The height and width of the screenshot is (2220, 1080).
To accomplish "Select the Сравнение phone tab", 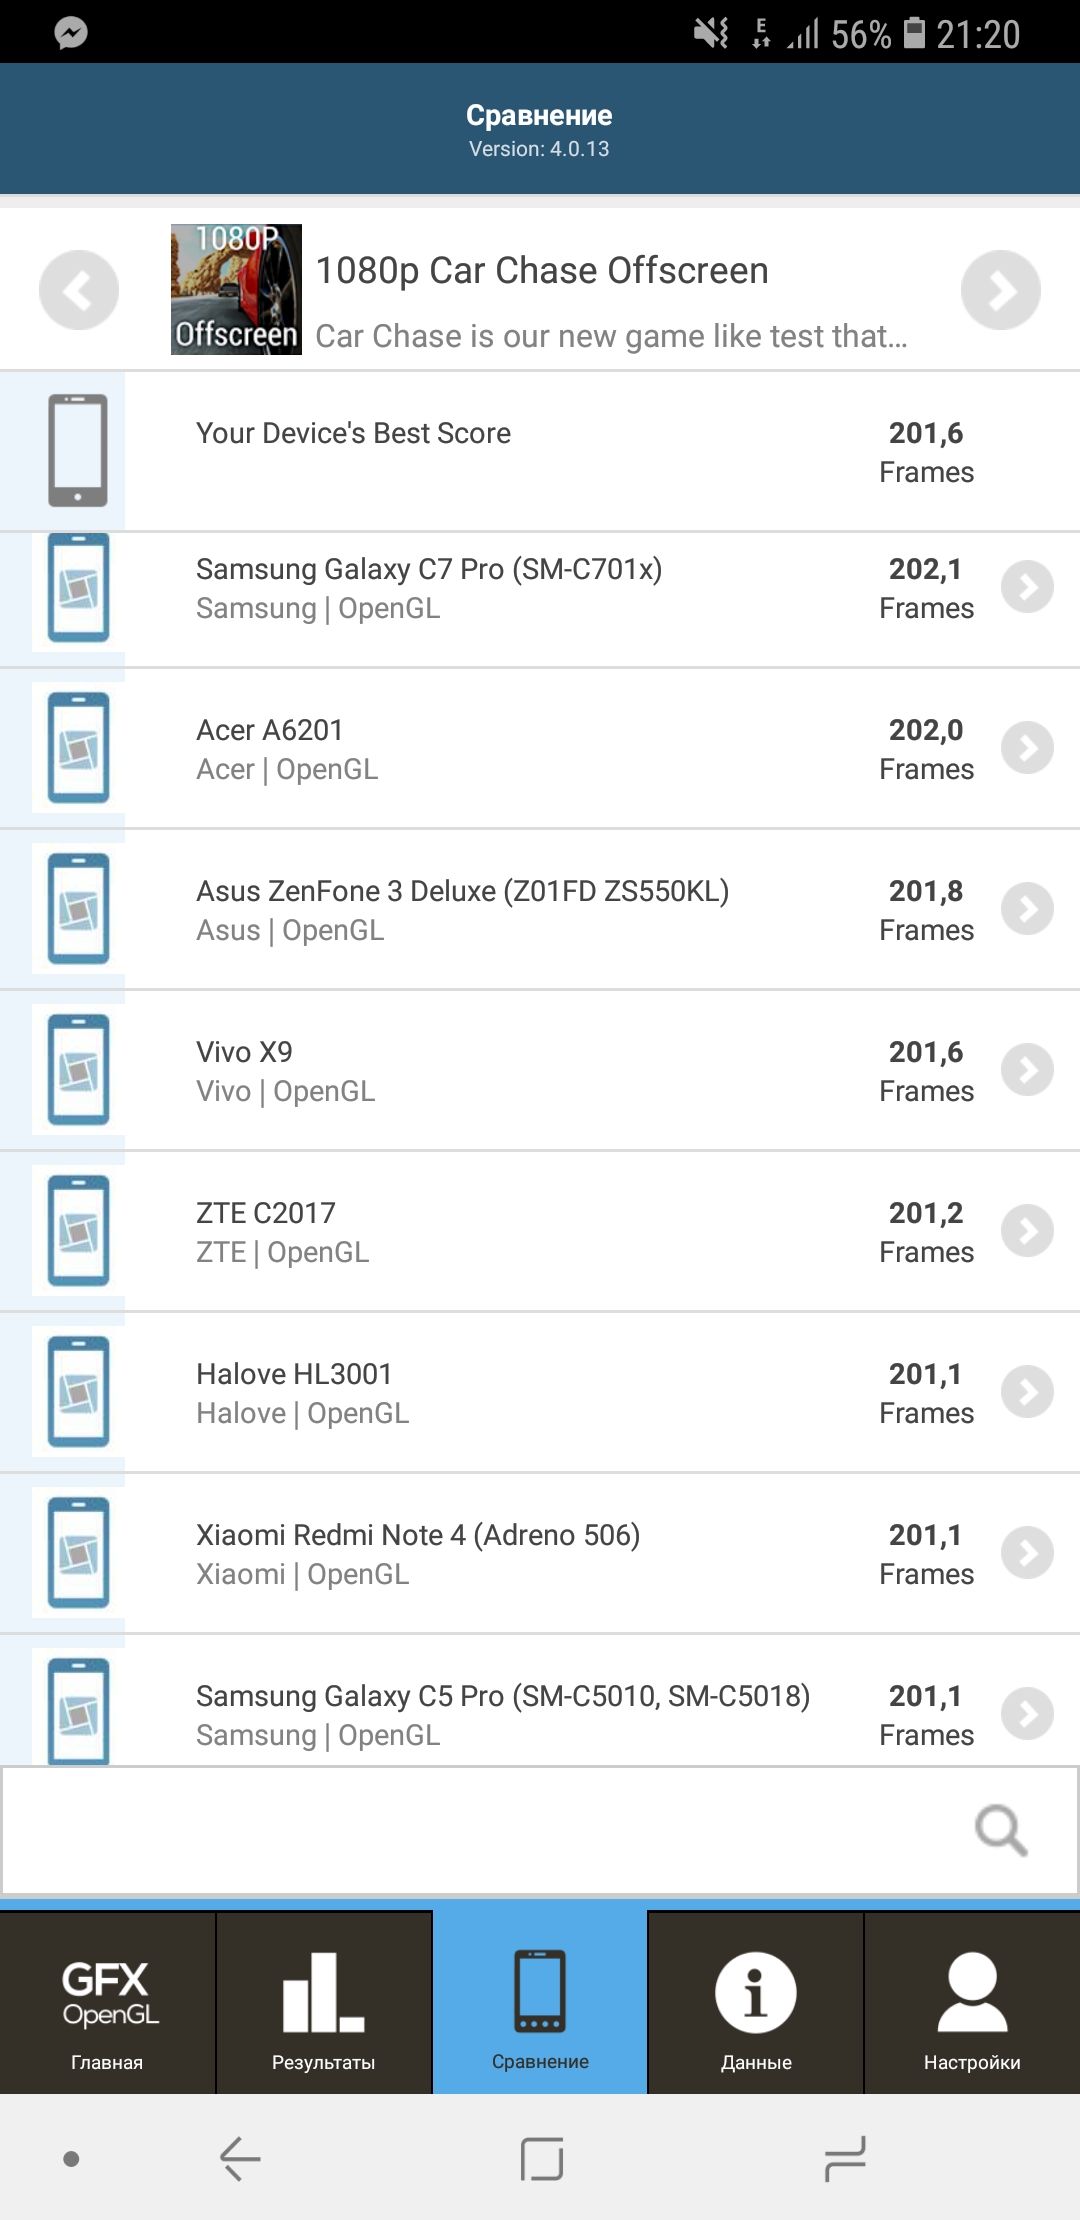I will 540,2003.
